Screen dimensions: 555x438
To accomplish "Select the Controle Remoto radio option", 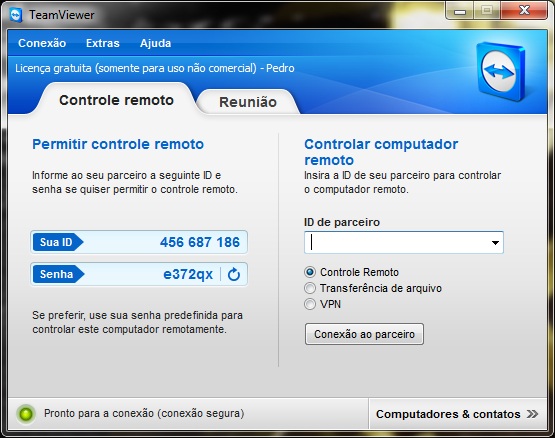I will coord(310,272).
